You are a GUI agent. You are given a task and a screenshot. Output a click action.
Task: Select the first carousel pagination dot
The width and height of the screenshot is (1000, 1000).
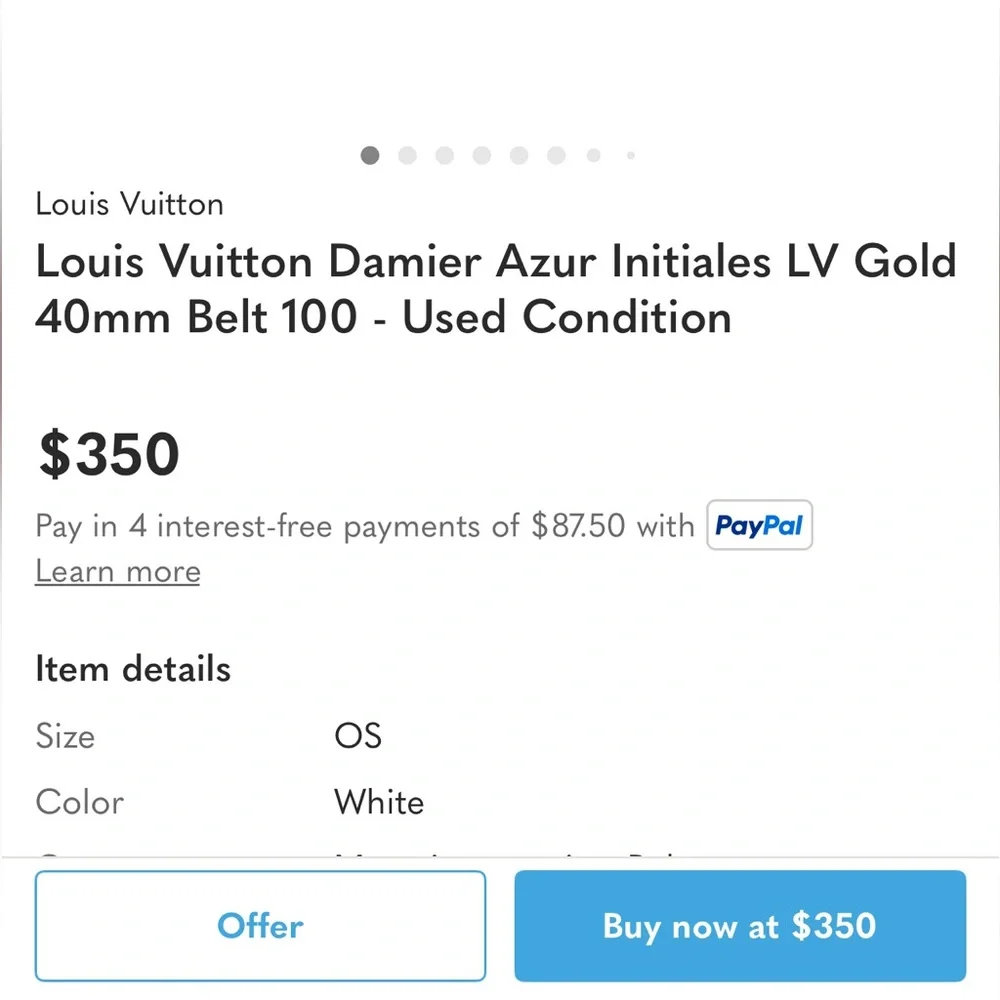[369, 155]
